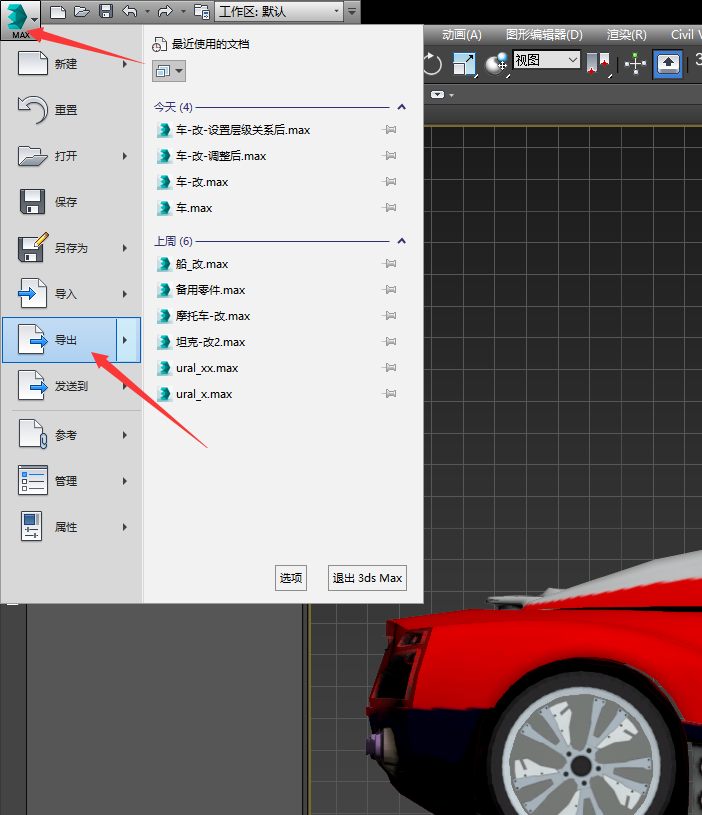Screen dimensions: 702x815
Task: Toggle pin for ural_x.max
Action: pyautogui.click(x=390, y=394)
